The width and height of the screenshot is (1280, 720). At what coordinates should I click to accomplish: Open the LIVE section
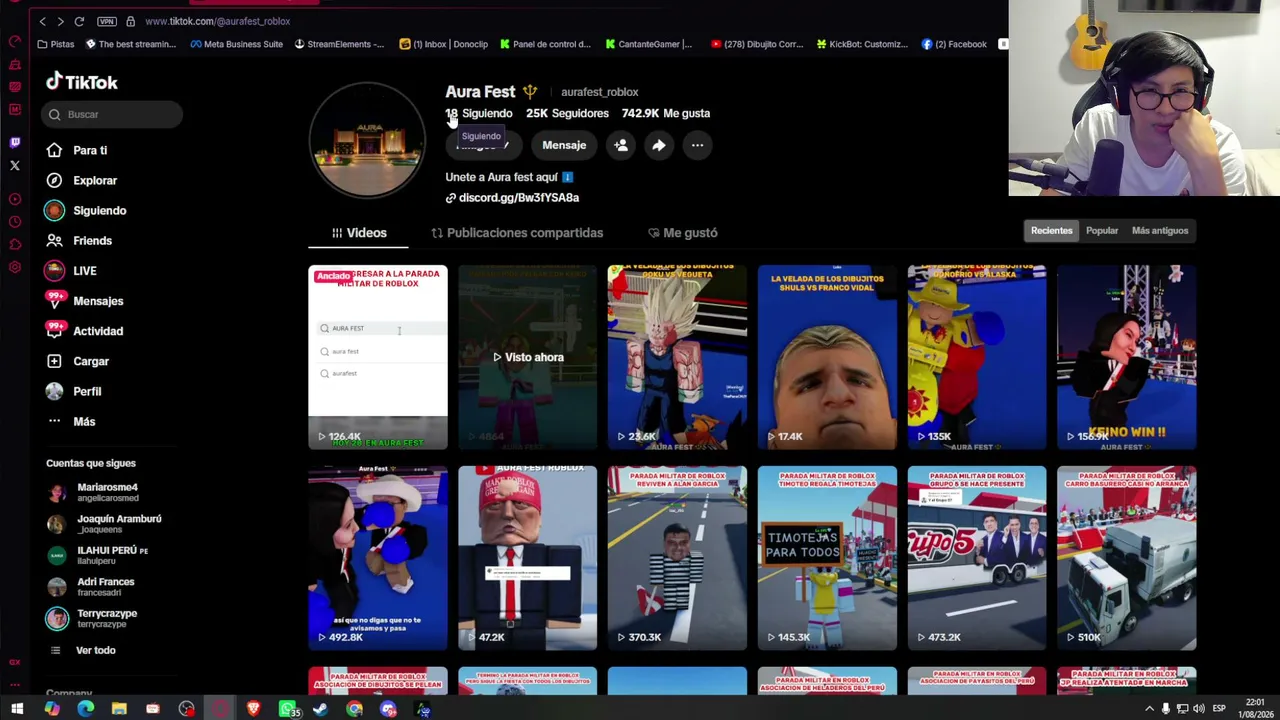(x=84, y=270)
